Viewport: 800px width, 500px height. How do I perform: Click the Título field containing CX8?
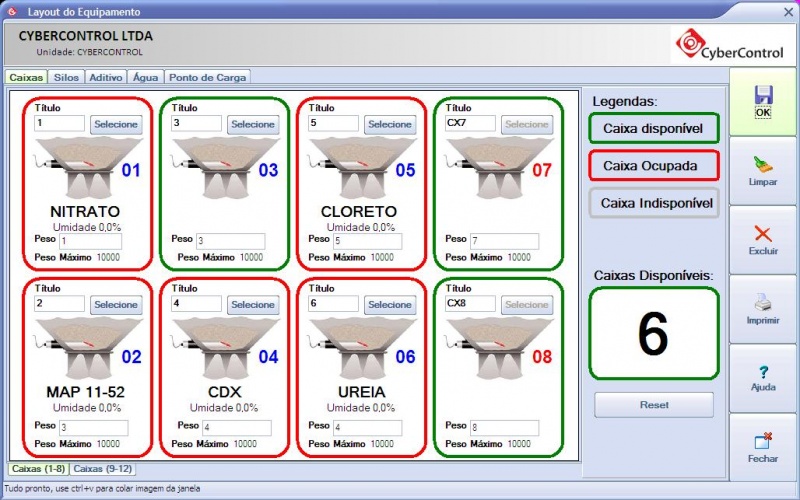(x=470, y=304)
